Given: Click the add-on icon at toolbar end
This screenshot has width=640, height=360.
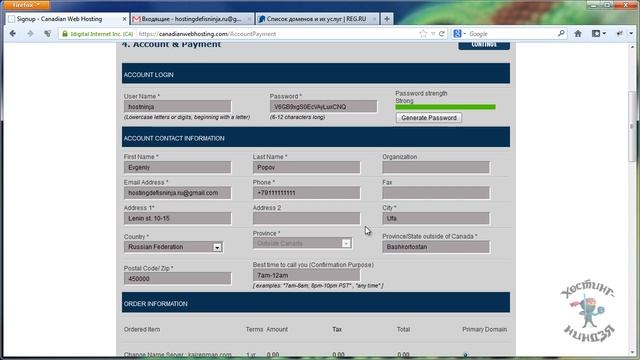Looking at the screenshot, I should [x=620, y=33].
